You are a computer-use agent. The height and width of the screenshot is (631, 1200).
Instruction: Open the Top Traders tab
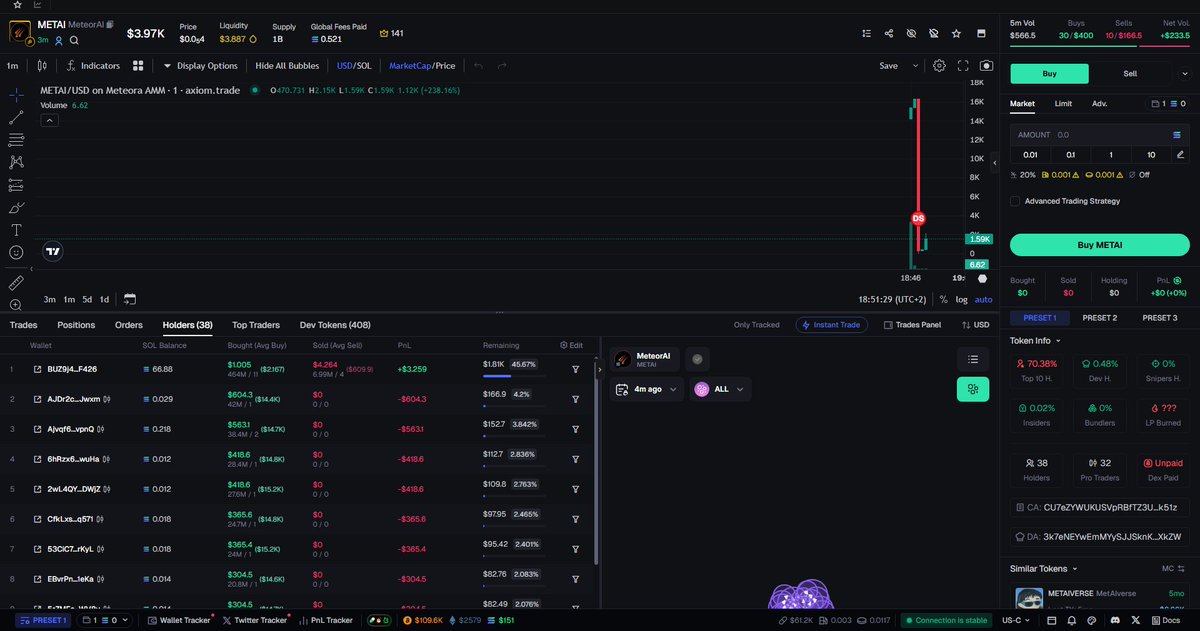tap(256, 325)
